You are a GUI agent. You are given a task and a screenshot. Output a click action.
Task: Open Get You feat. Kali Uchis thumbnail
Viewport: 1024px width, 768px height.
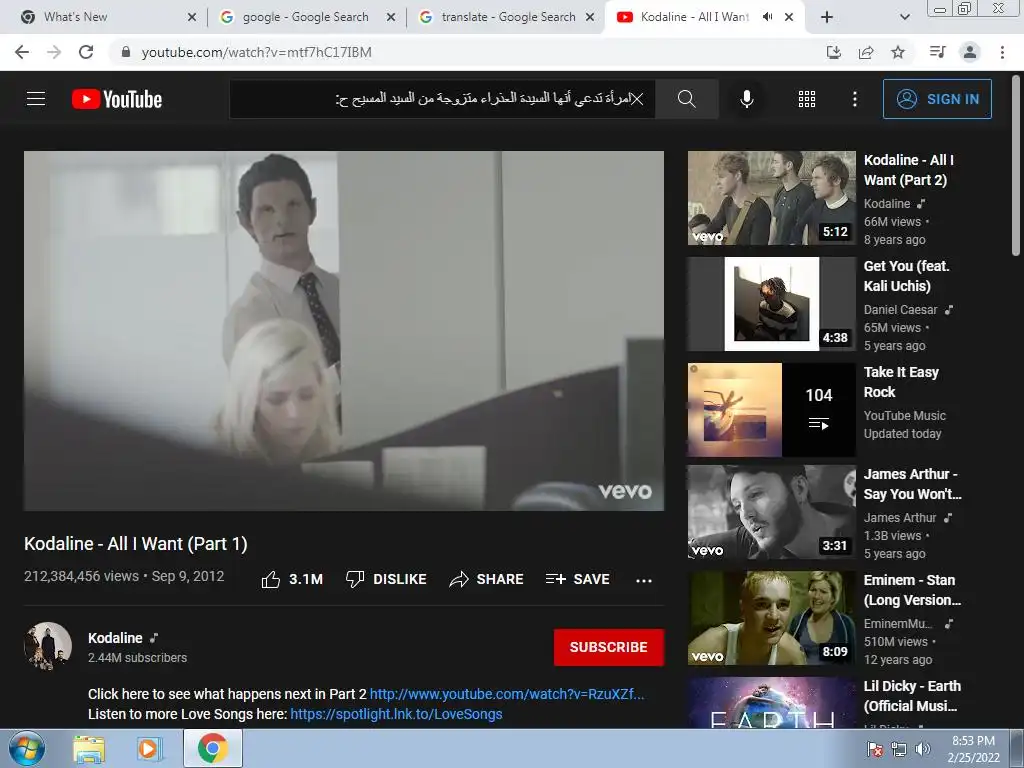click(x=771, y=304)
